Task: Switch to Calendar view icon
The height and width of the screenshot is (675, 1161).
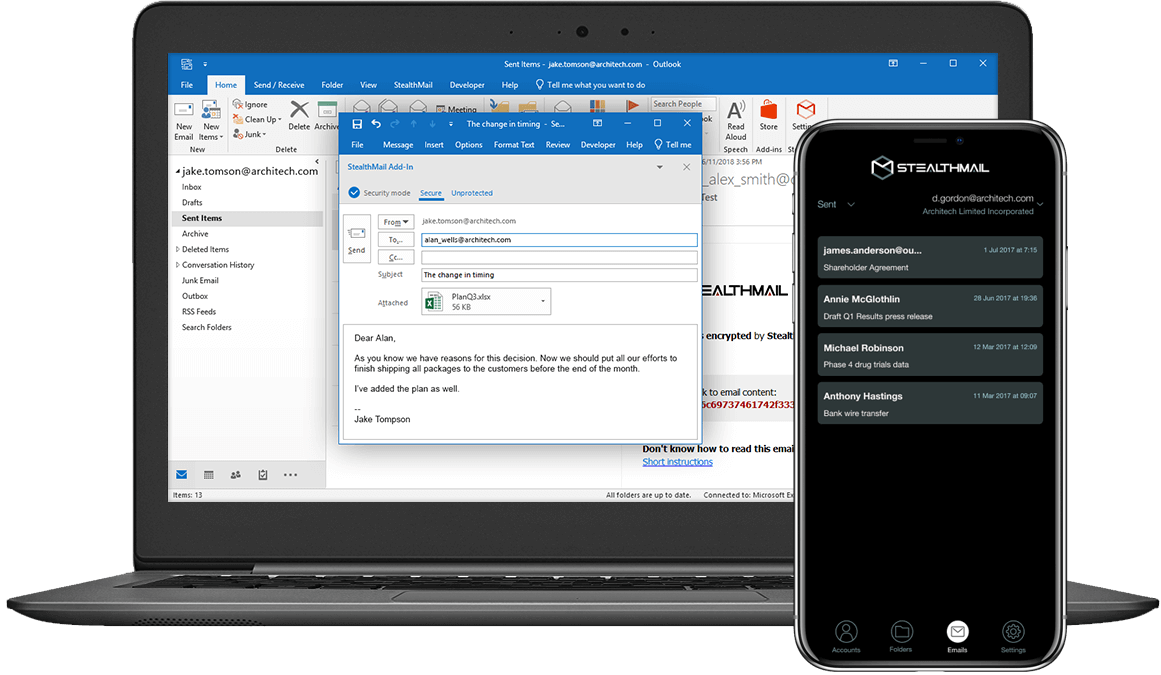Action: pos(209,475)
